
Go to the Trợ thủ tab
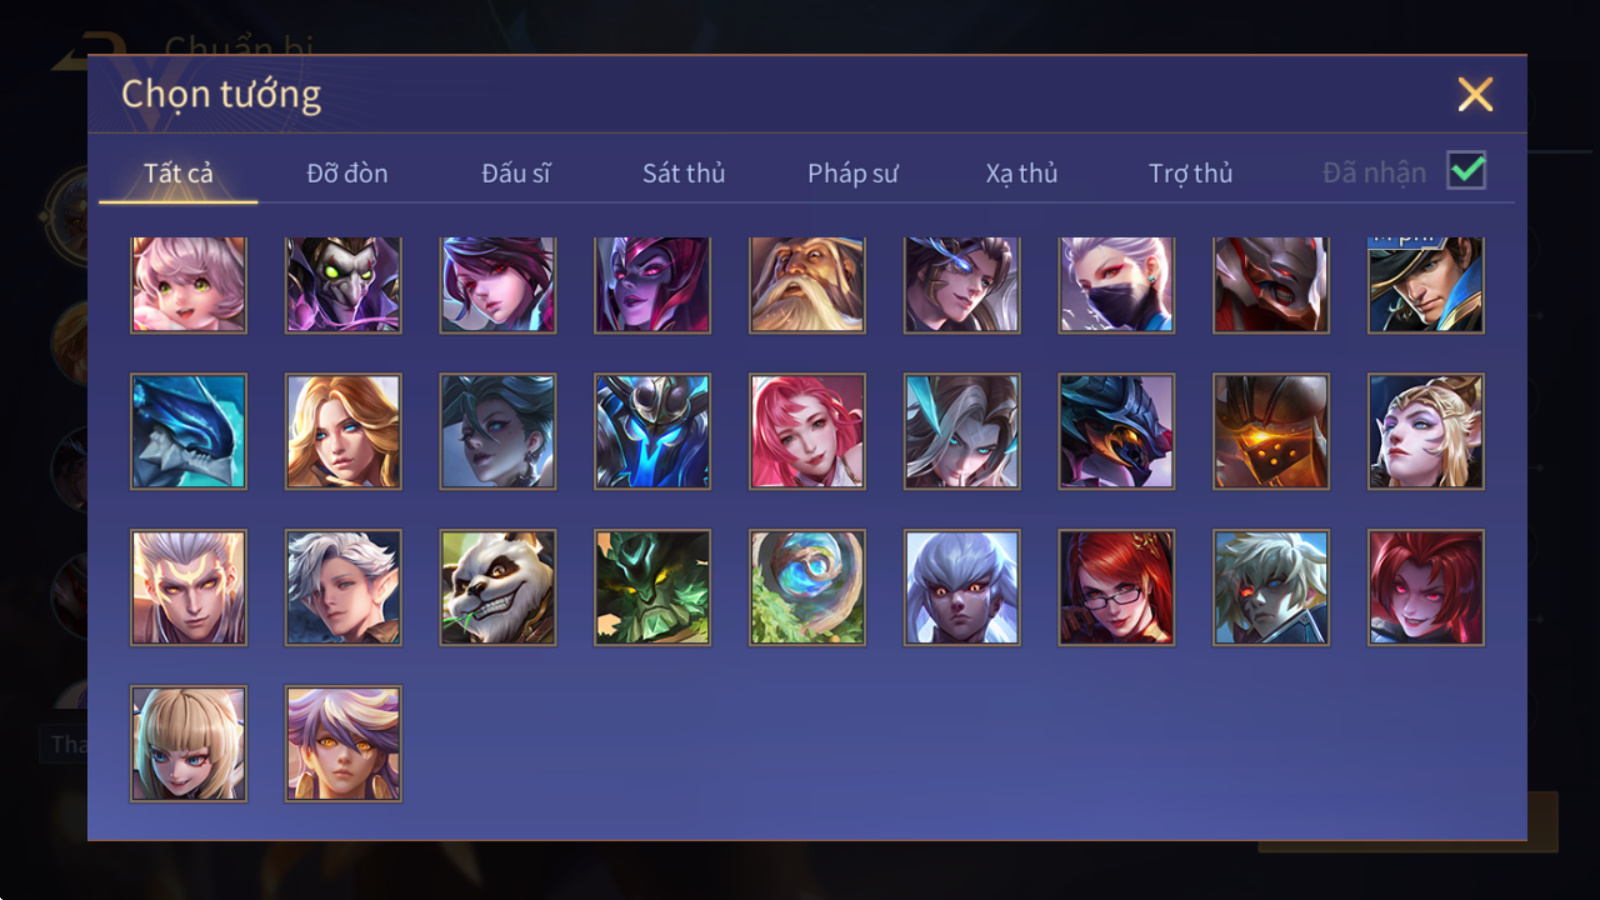1190,173
